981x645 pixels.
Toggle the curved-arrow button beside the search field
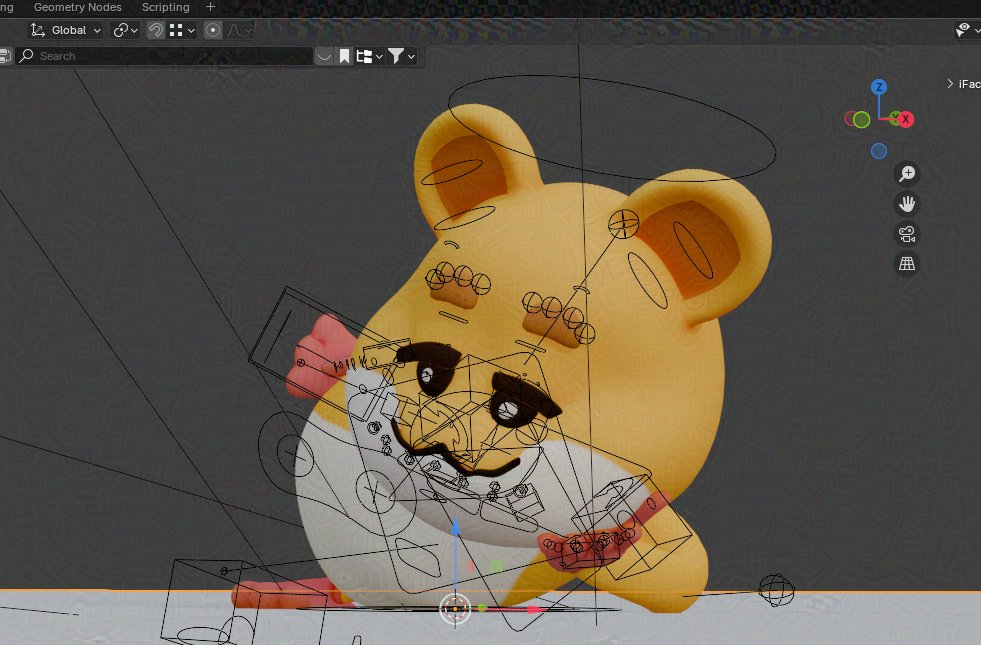[323, 56]
